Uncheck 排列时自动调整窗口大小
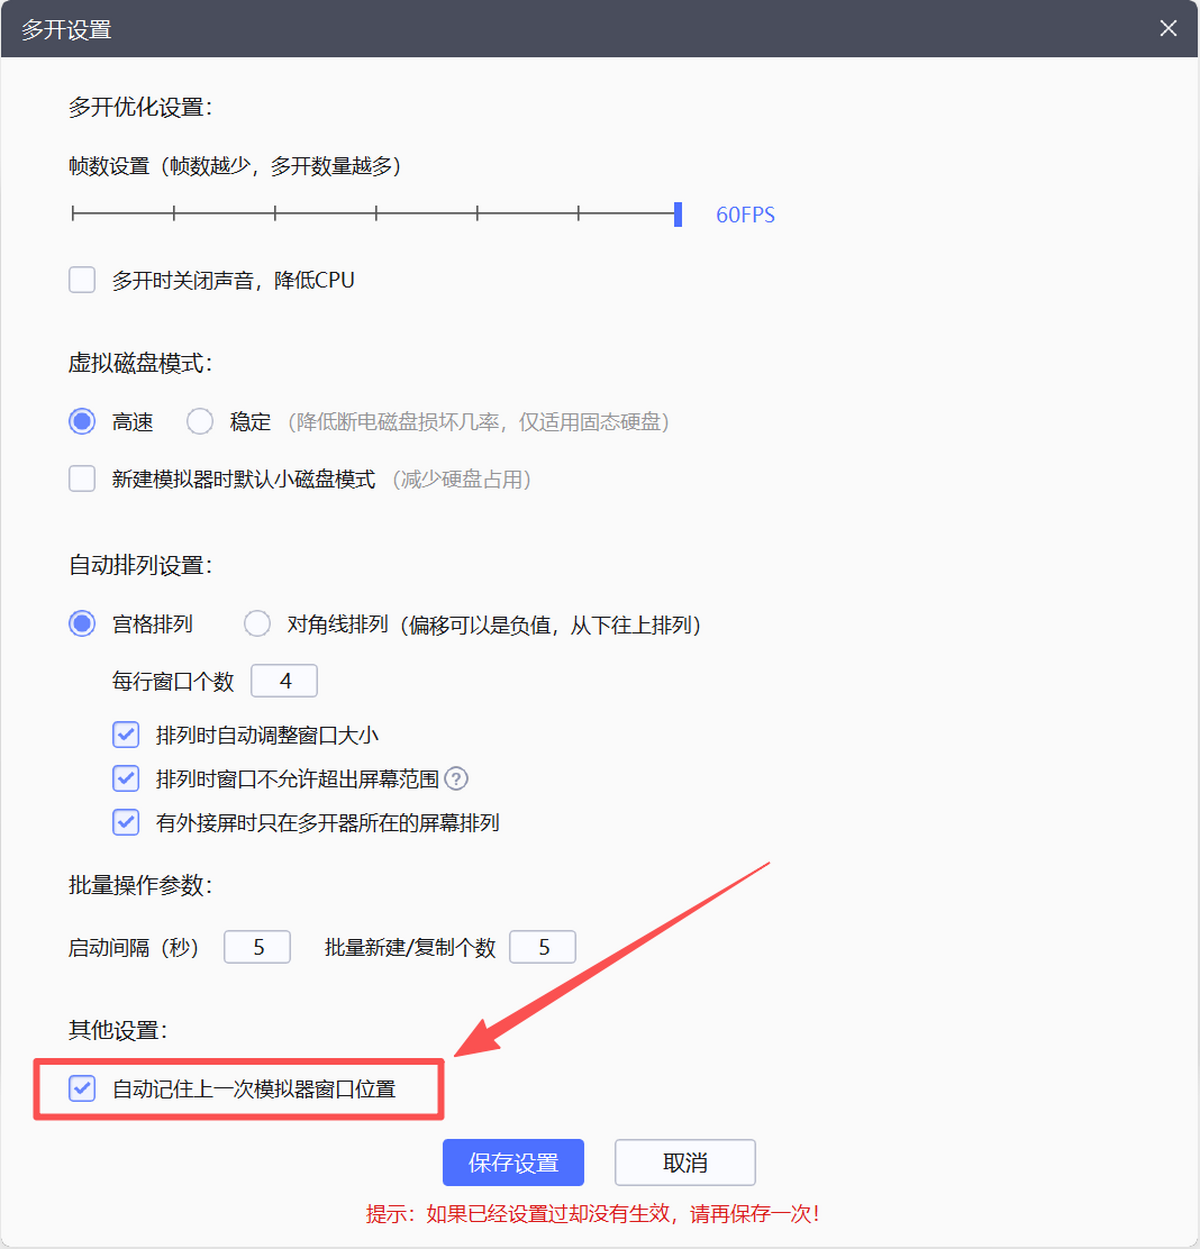 [126, 735]
